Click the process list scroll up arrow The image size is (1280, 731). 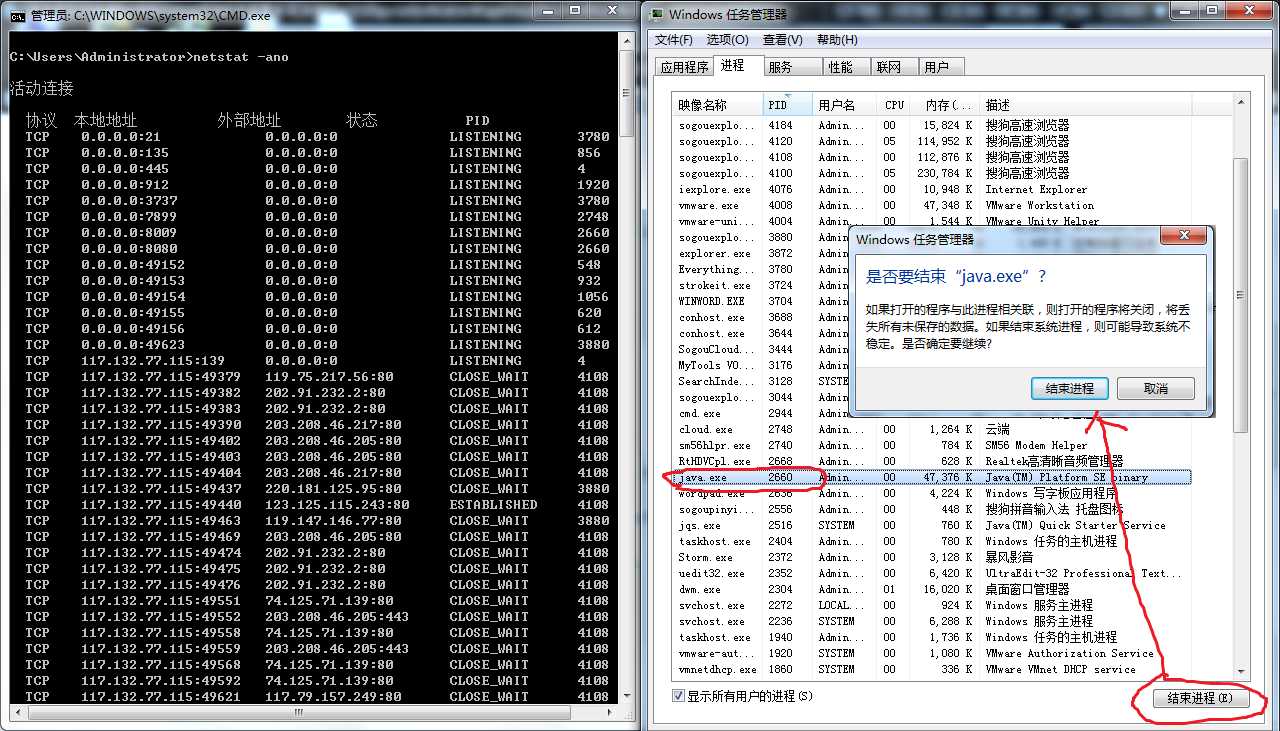pos(1240,102)
